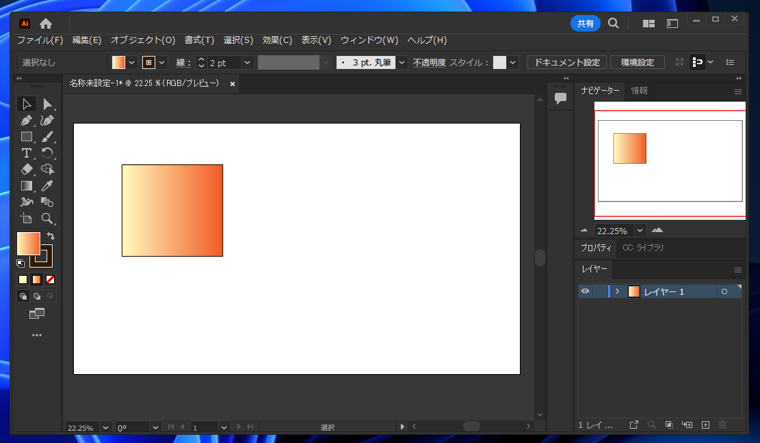Select the Curvature tool

click(47, 120)
